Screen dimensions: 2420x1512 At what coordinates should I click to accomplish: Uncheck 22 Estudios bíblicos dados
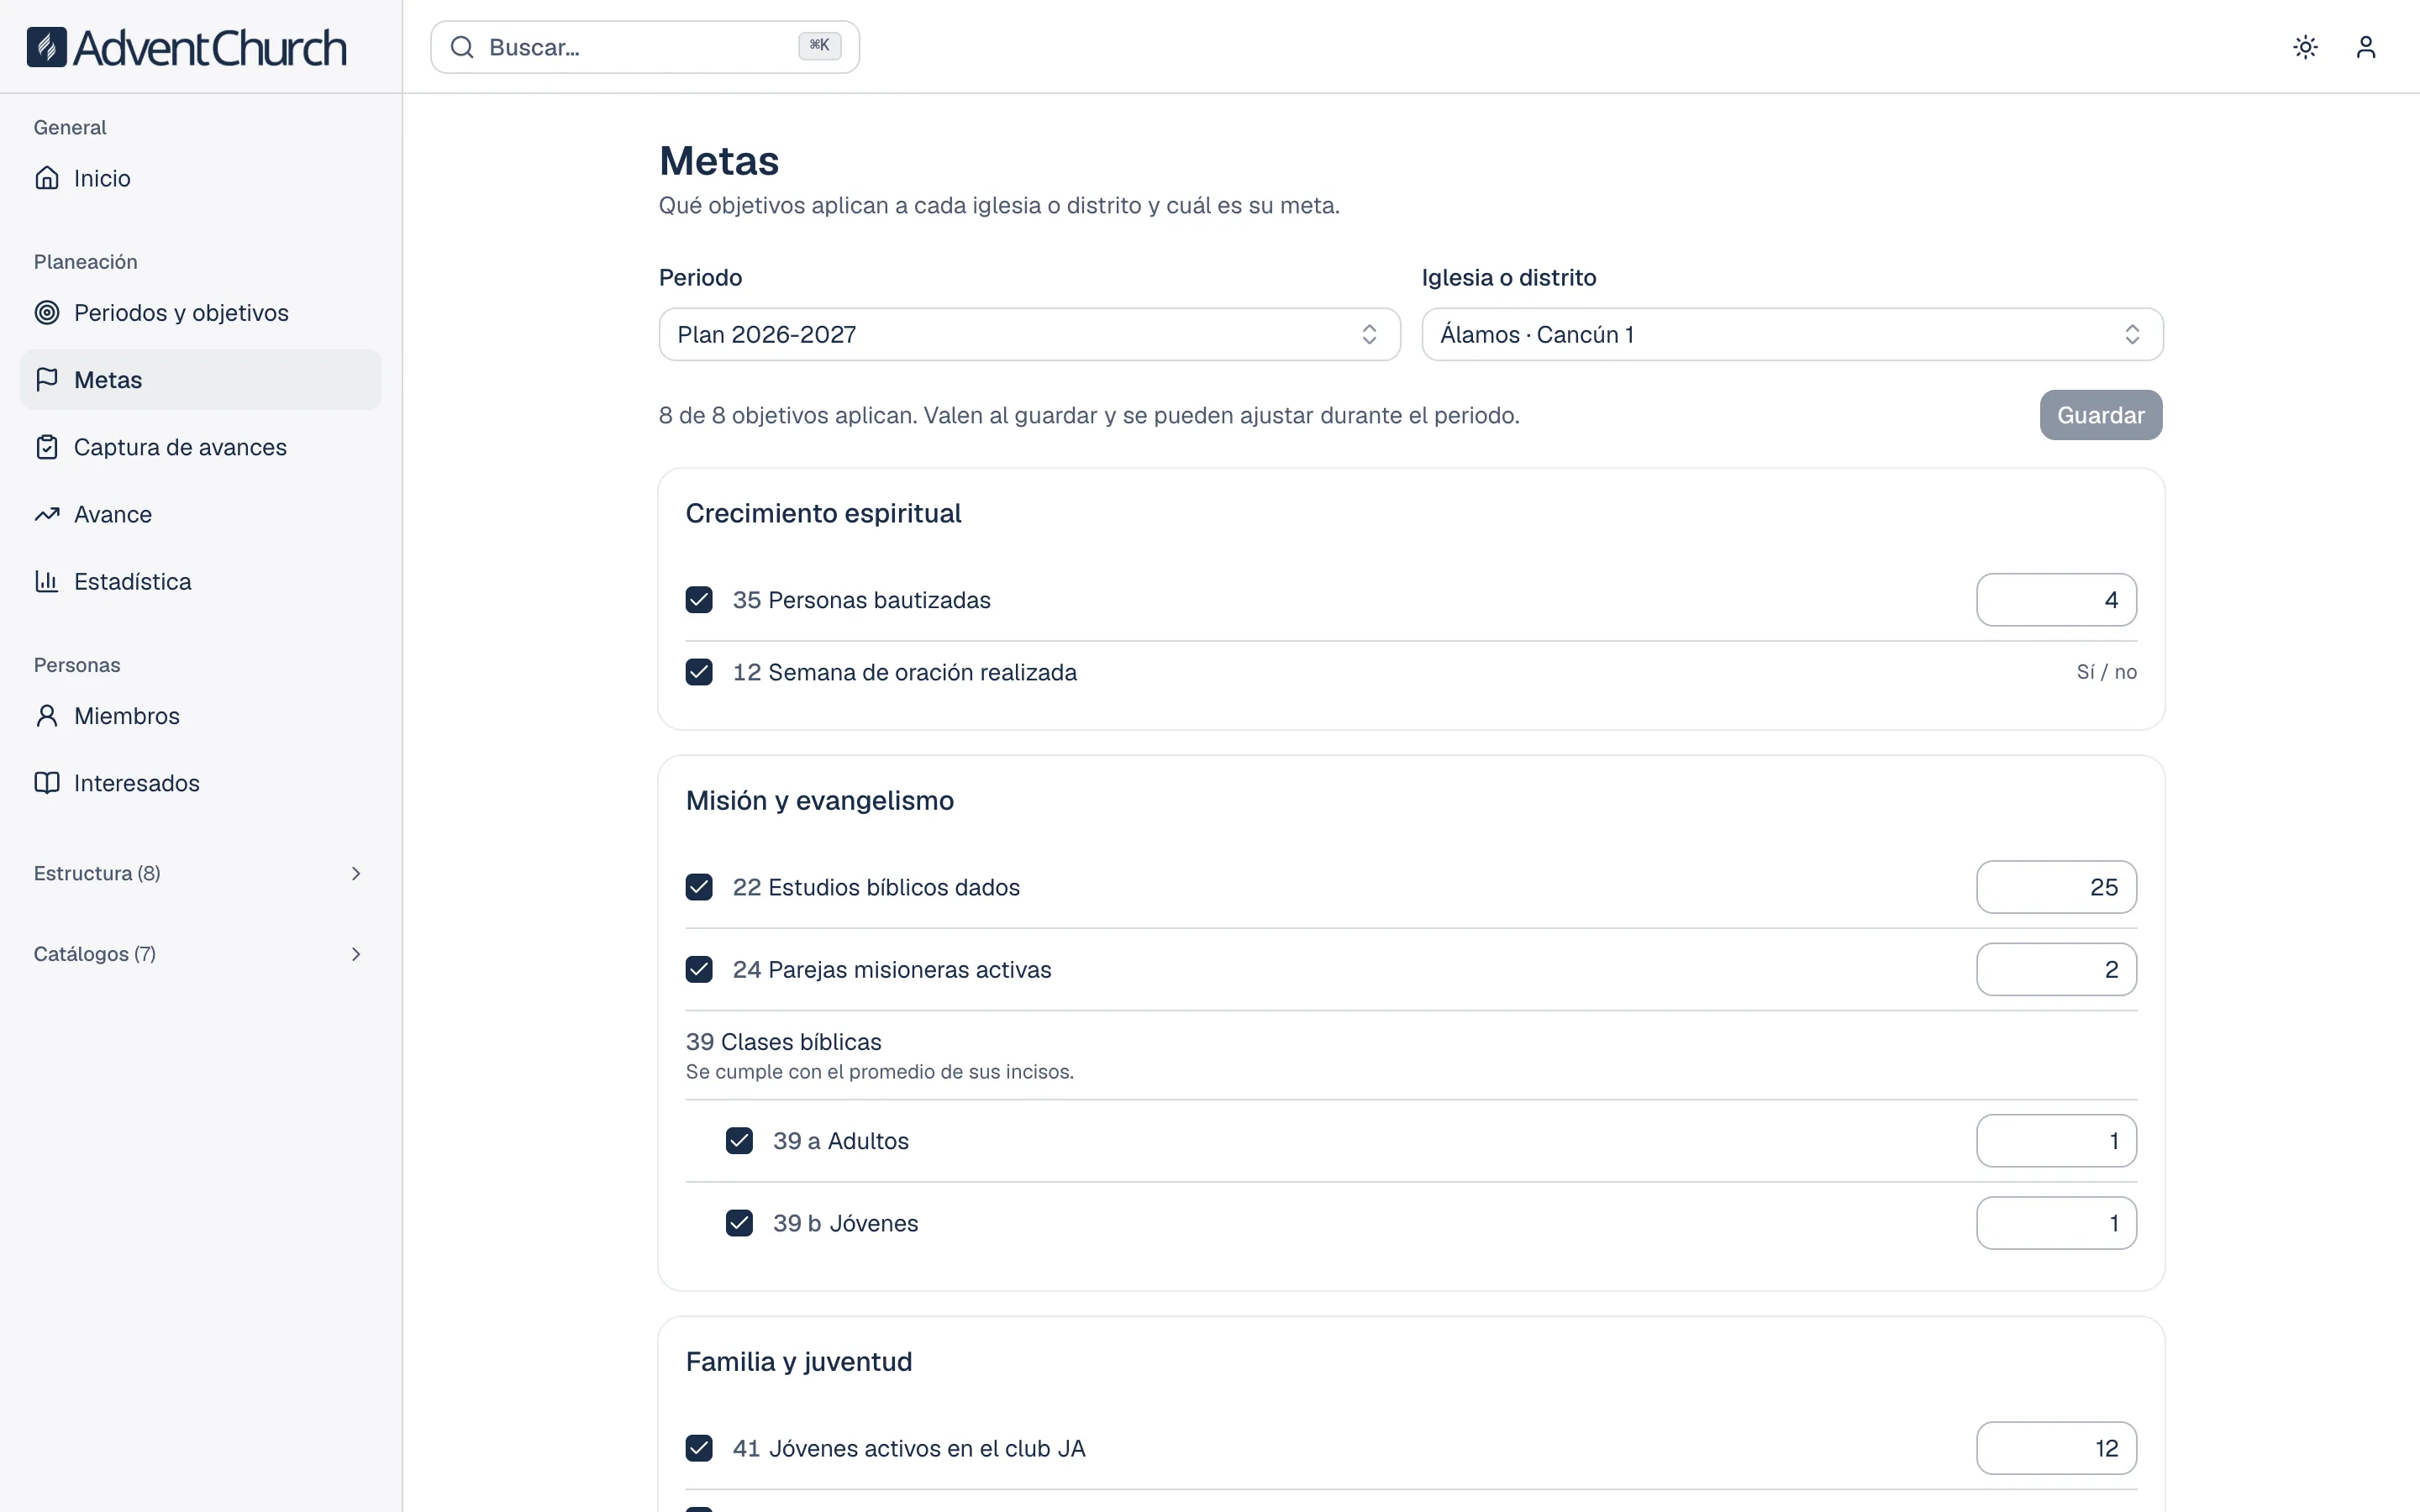tap(699, 887)
